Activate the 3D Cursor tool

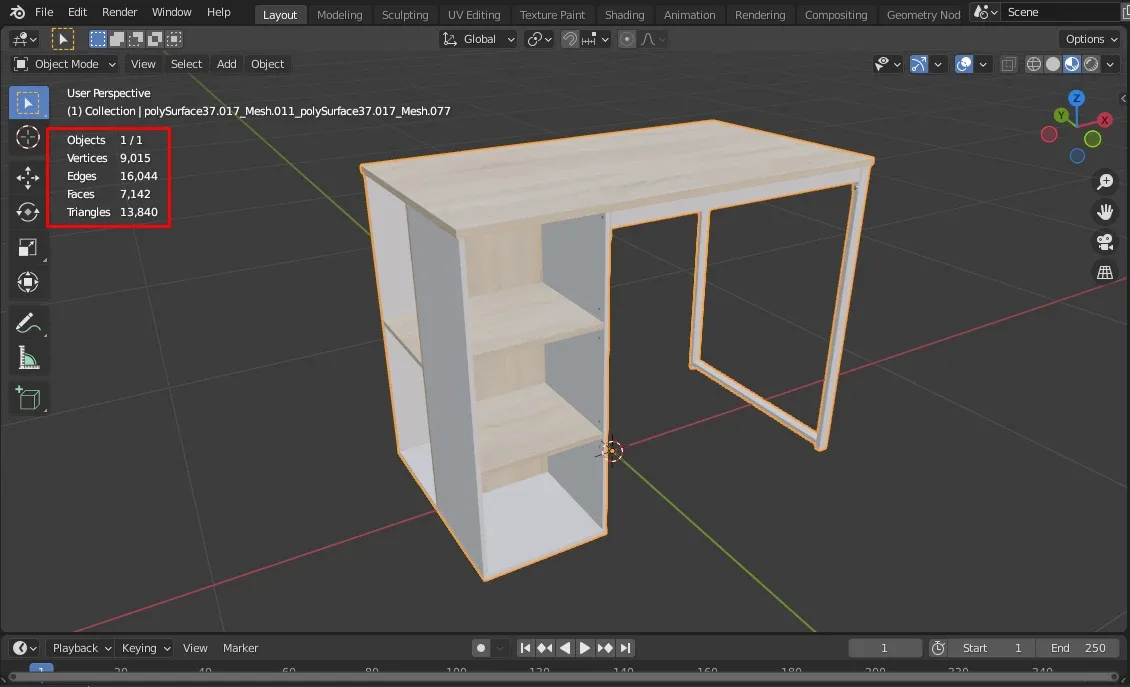pos(28,137)
